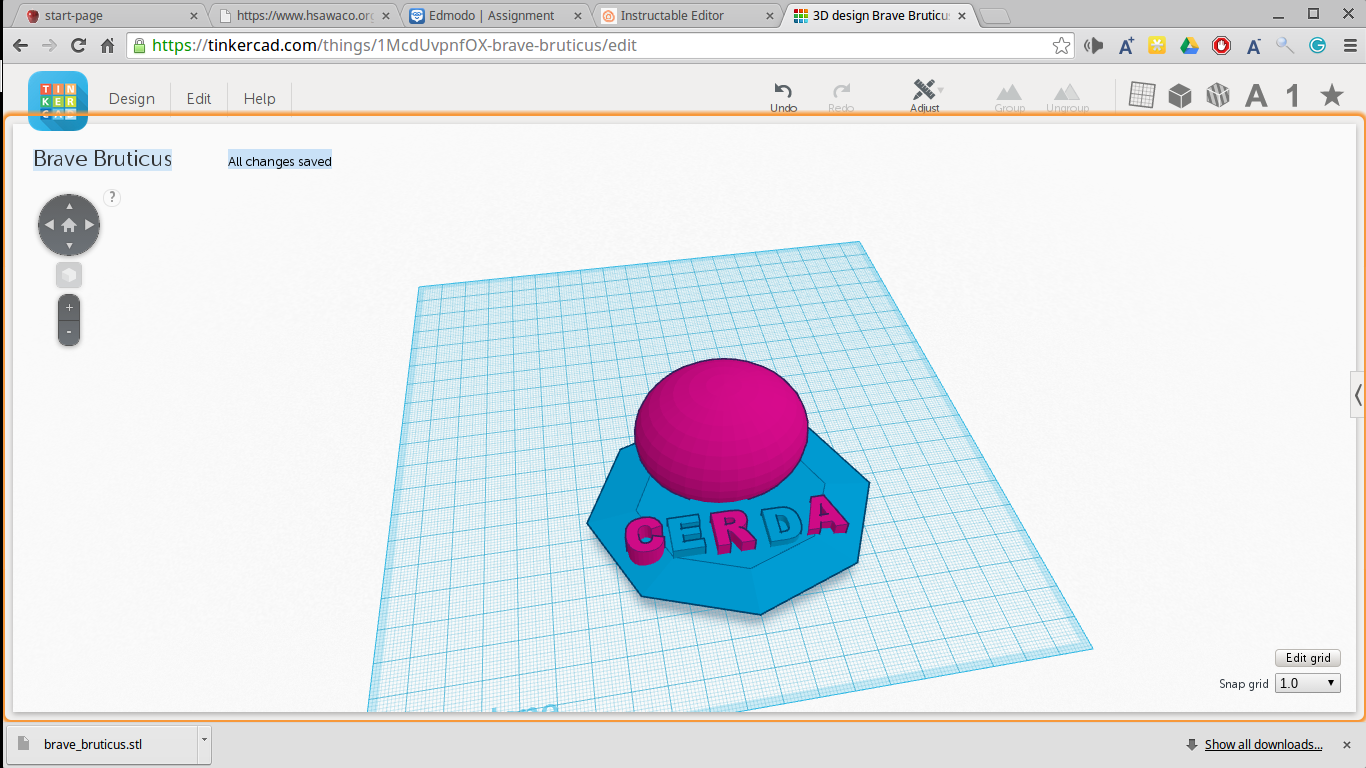Image resolution: width=1366 pixels, height=768 pixels.
Task: Go back in the browser
Action: tap(20, 46)
